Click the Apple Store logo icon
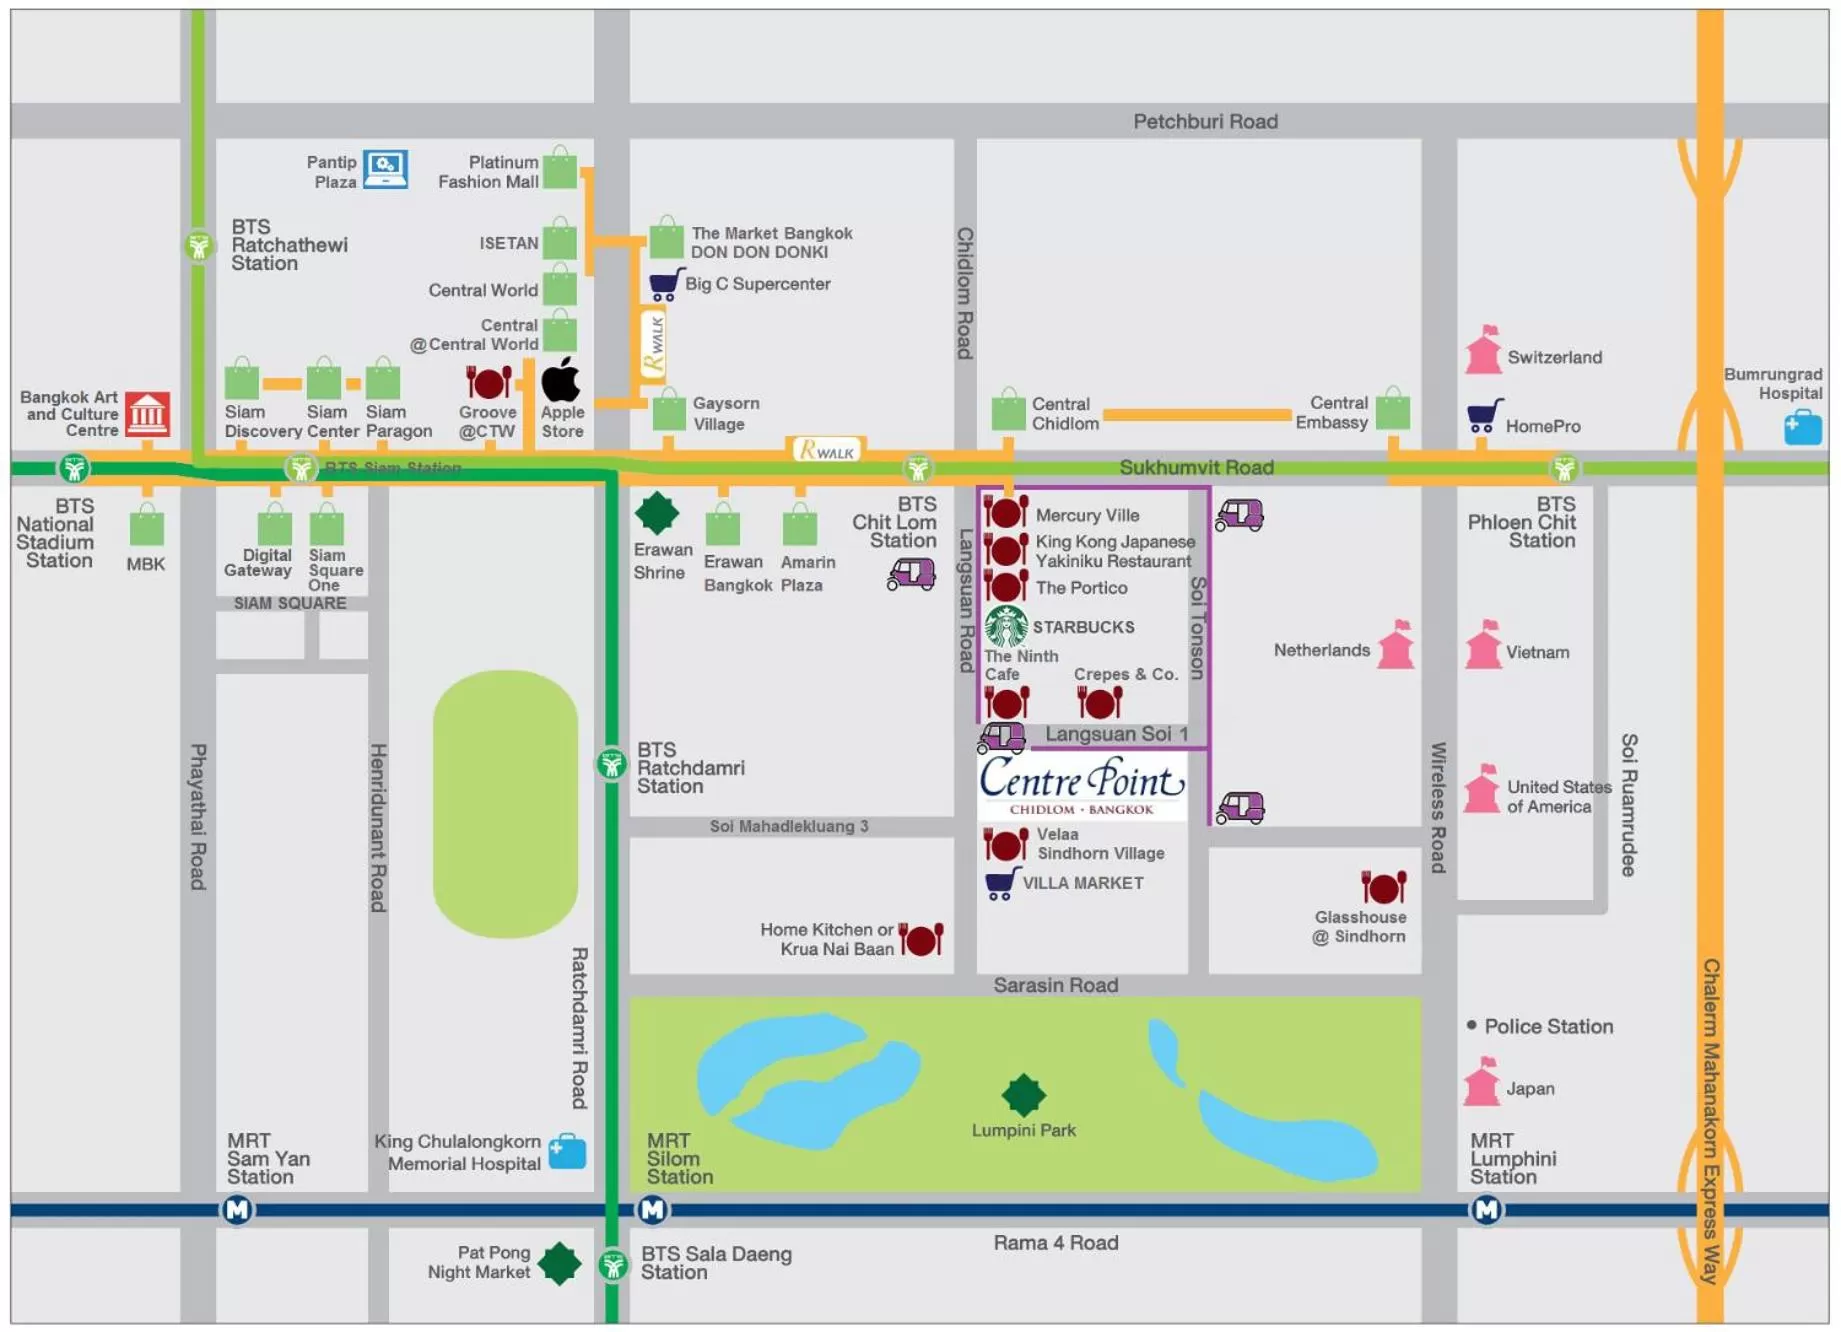The image size is (1841, 1332). tap(561, 380)
